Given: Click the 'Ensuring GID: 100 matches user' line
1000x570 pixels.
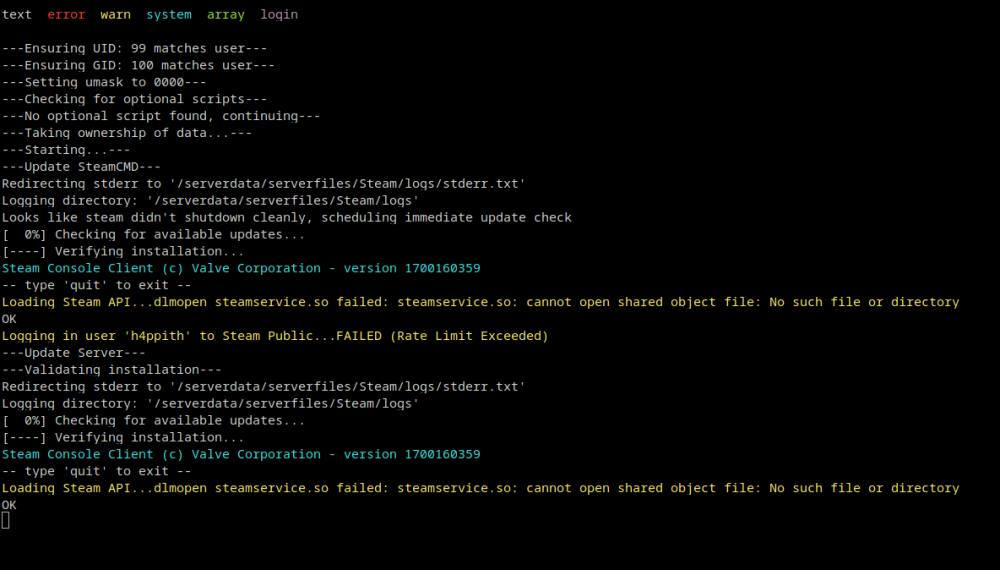Looking at the screenshot, I should point(138,65).
